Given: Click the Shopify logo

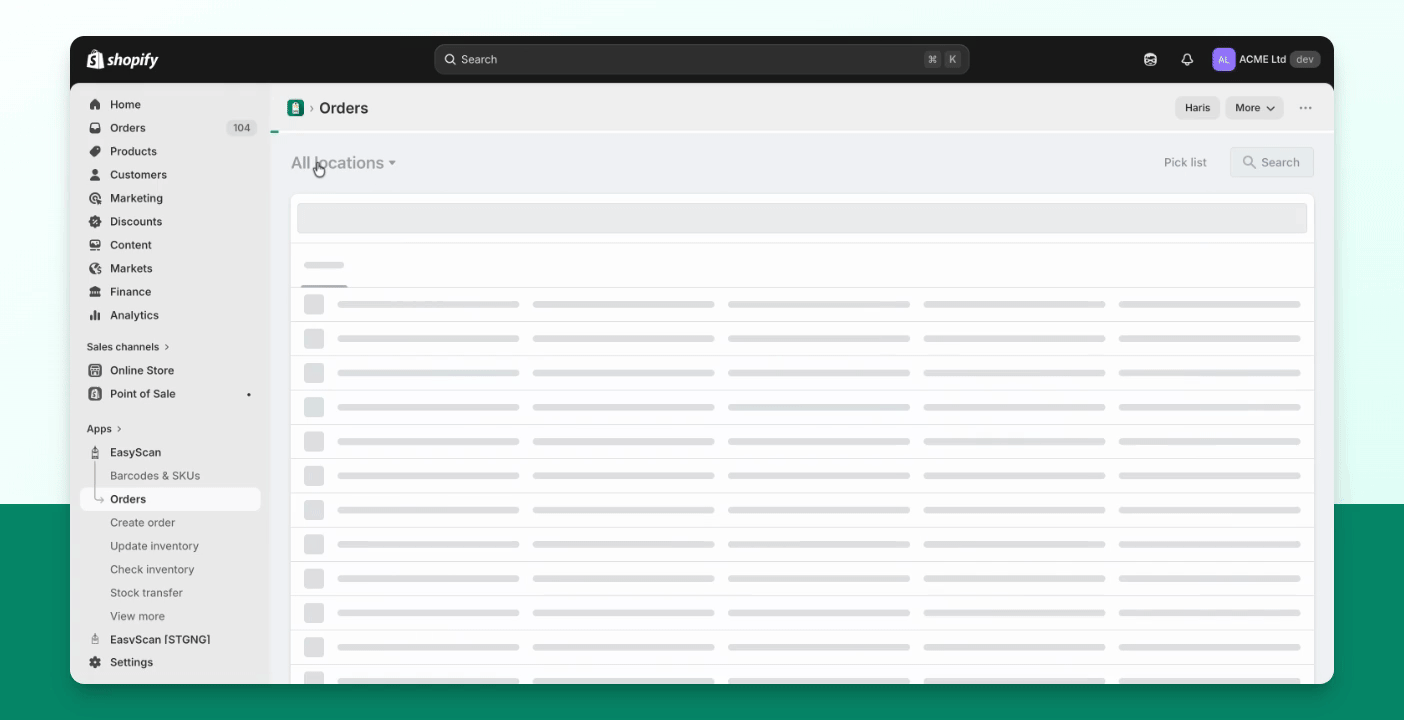Looking at the screenshot, I should click(x=122, y=60).
